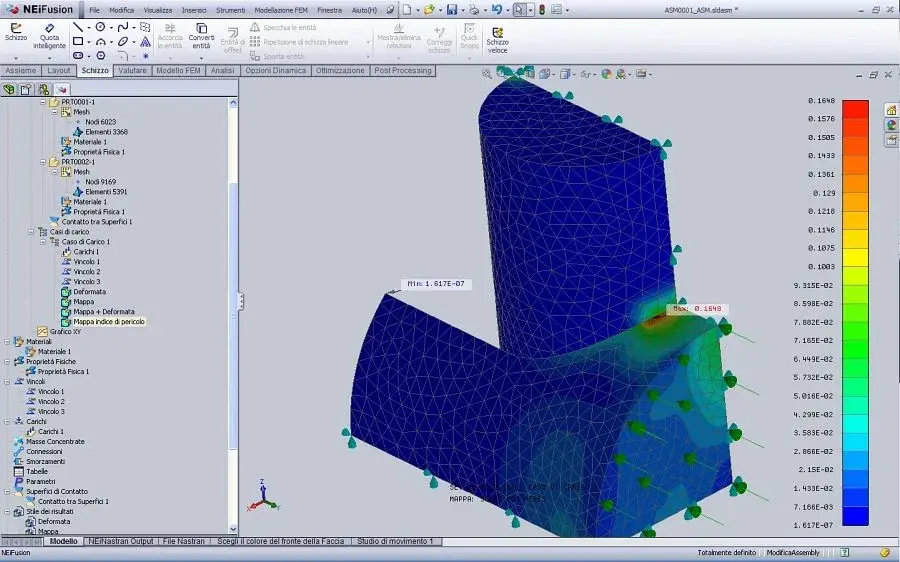Open the NEiFusion analysis tree tab icon
The image size is (900, 562).
click(x=61, y=90)
